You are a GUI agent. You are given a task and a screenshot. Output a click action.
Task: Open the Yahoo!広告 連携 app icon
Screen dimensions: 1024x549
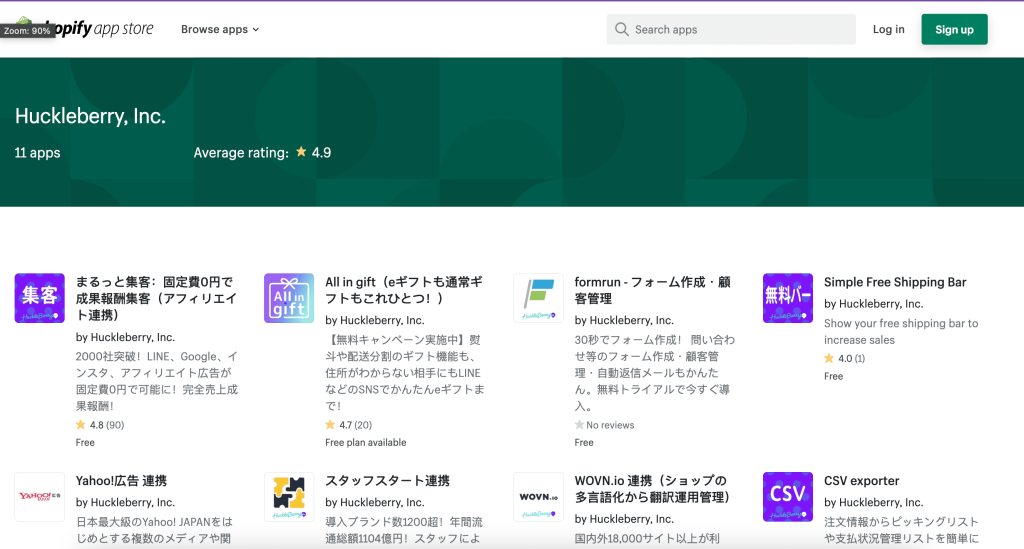coord(40,497)
